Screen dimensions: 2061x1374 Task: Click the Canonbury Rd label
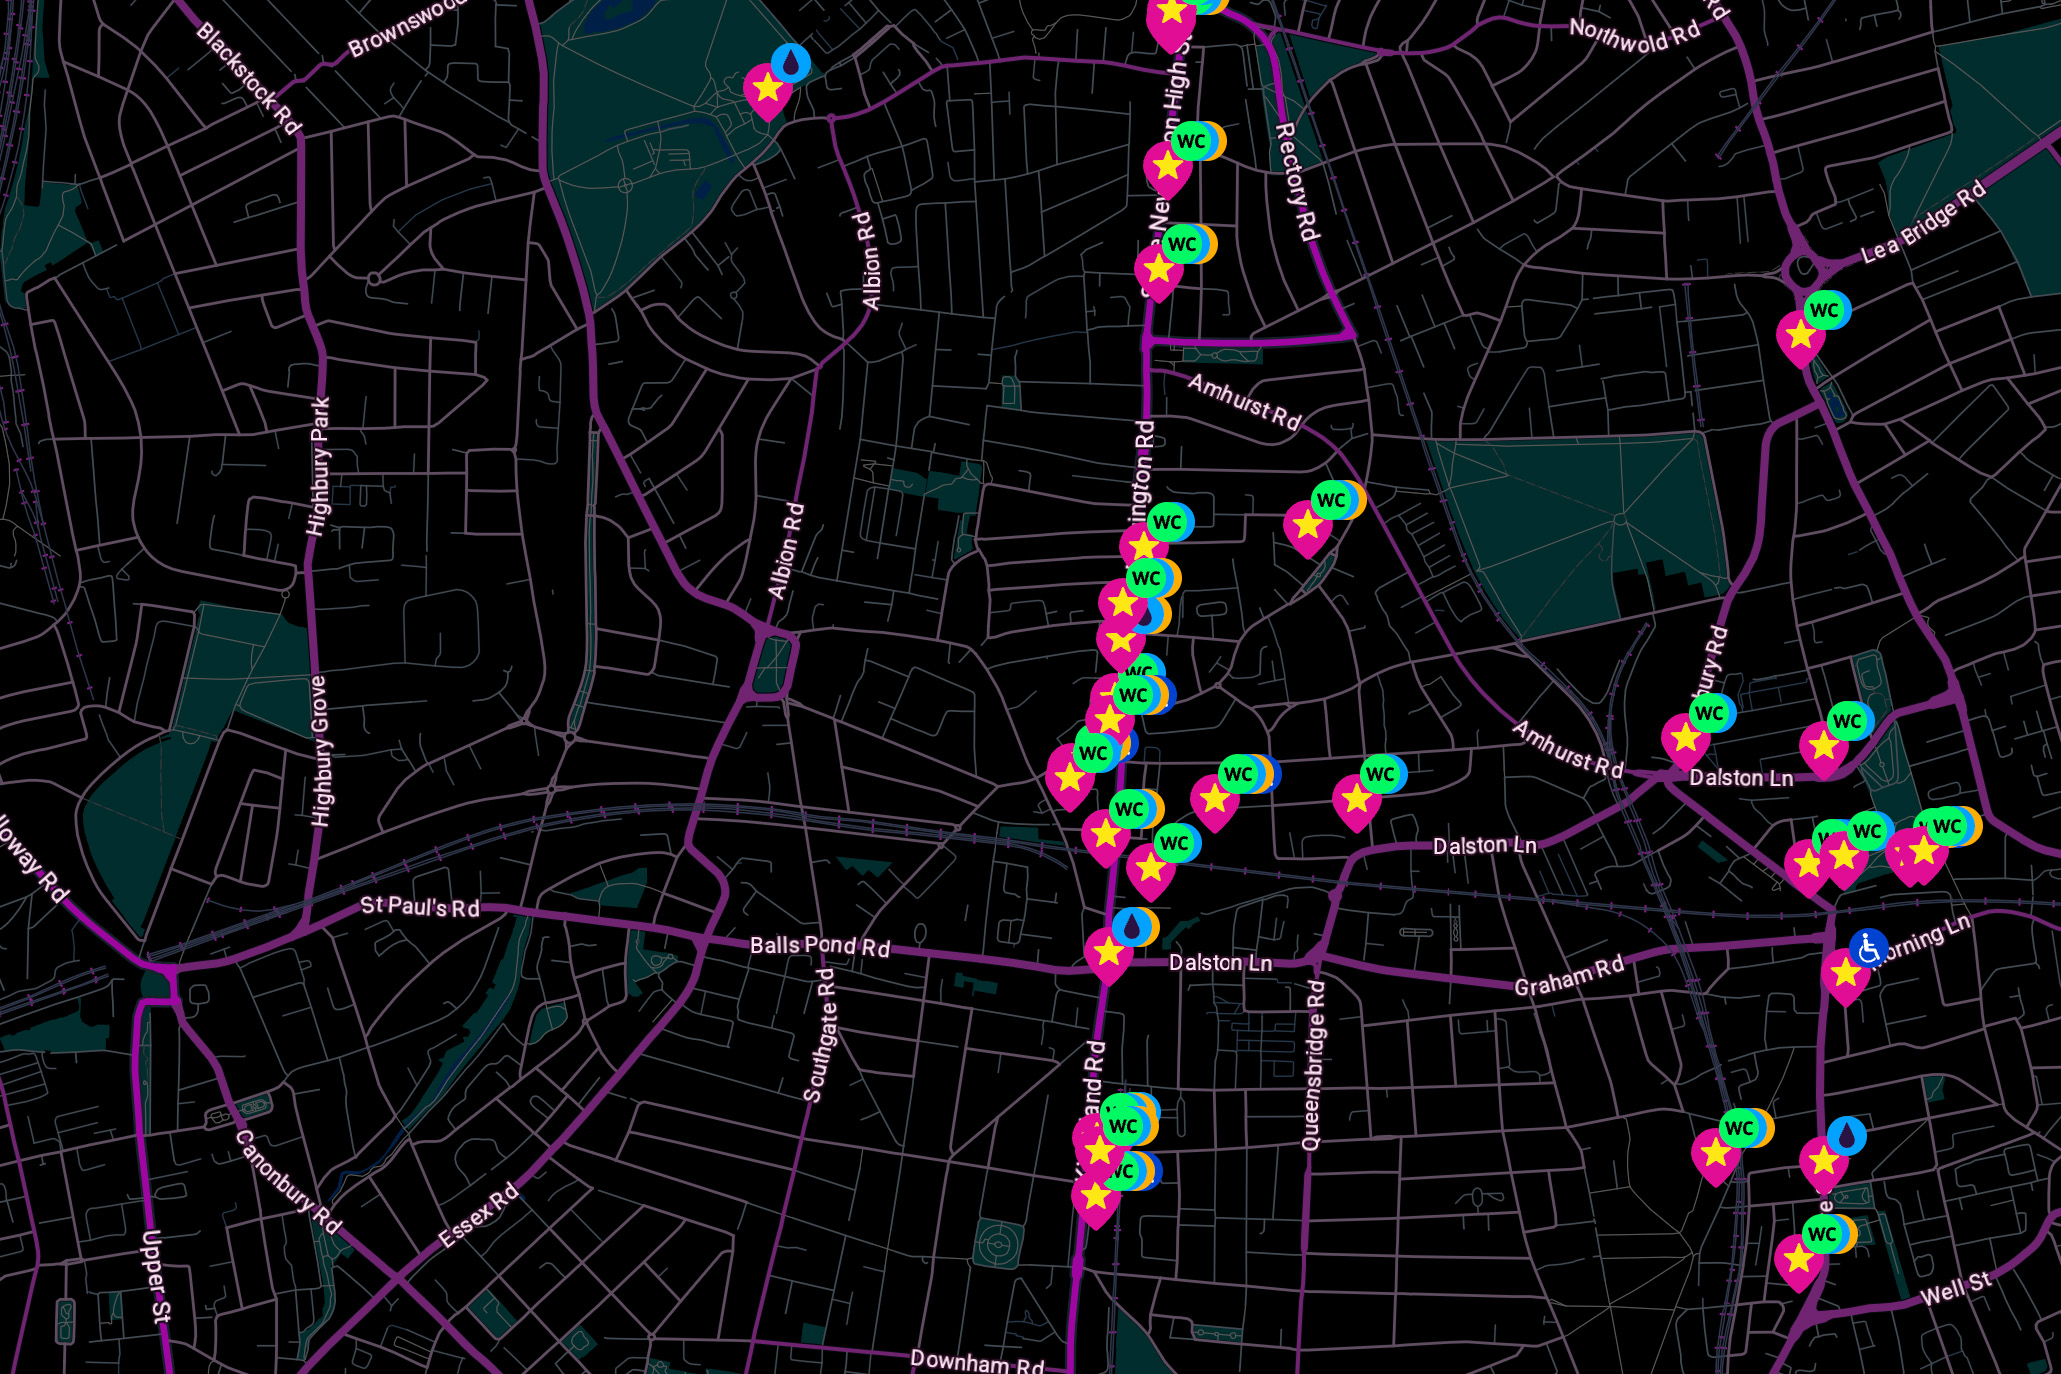[x=288, y=1182]
